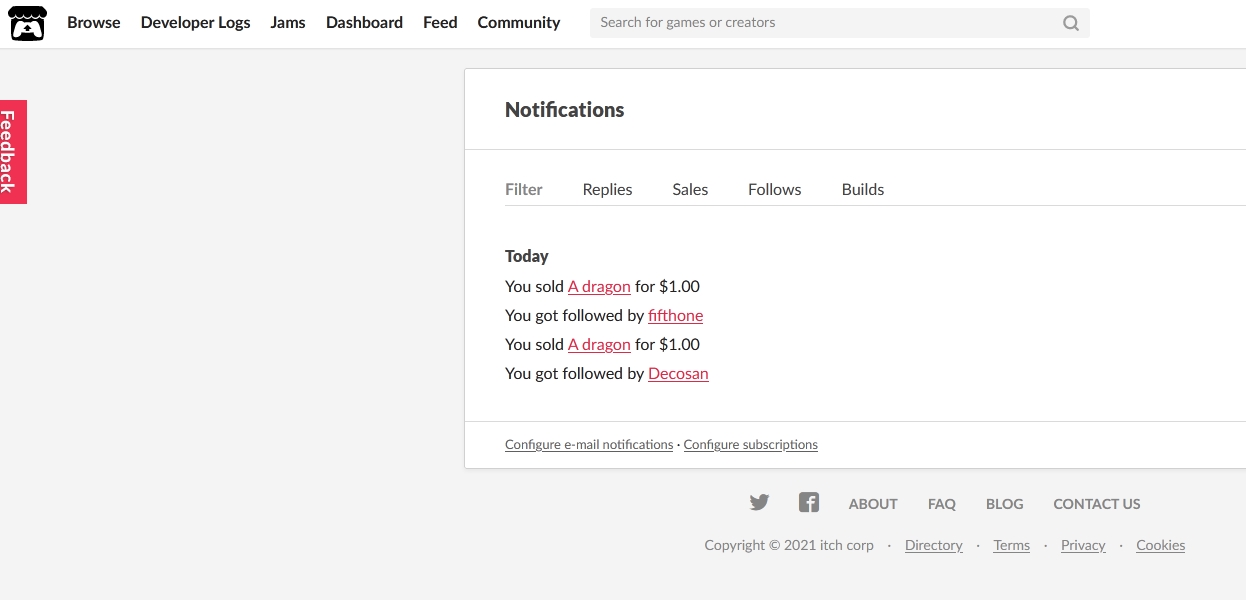View follower Decosan's profile
This screenshot has width=1246, height=600.
pos(678,373)
